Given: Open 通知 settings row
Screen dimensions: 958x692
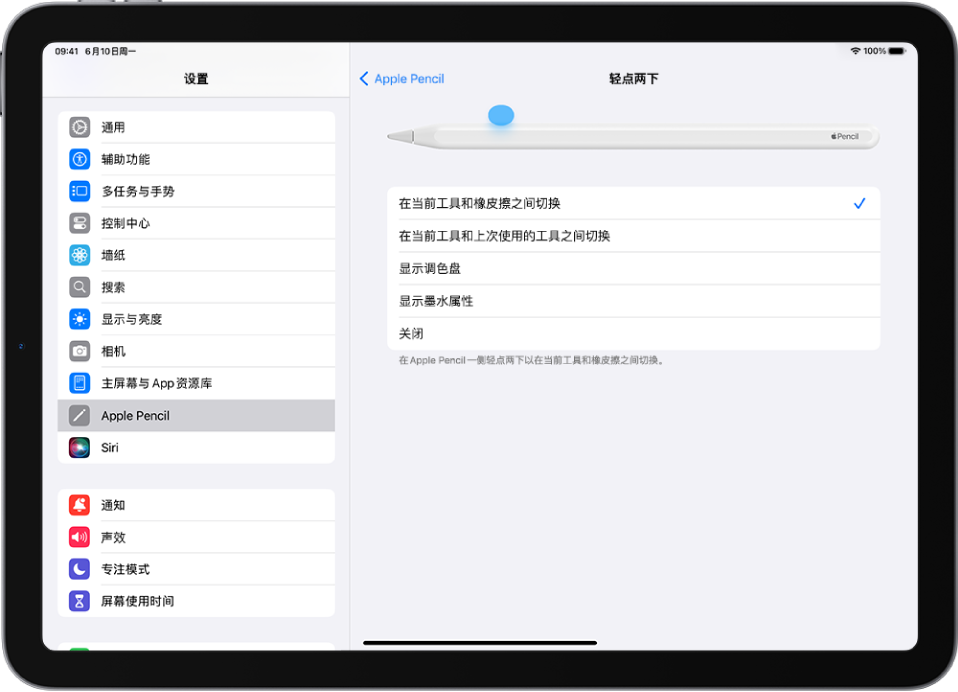Looking at the screenshot, I should tap(196, 505).
